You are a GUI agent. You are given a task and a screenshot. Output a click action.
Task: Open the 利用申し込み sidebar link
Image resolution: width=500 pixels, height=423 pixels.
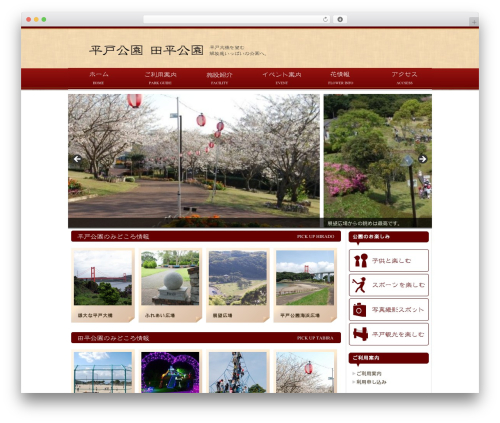coord(371,382)
